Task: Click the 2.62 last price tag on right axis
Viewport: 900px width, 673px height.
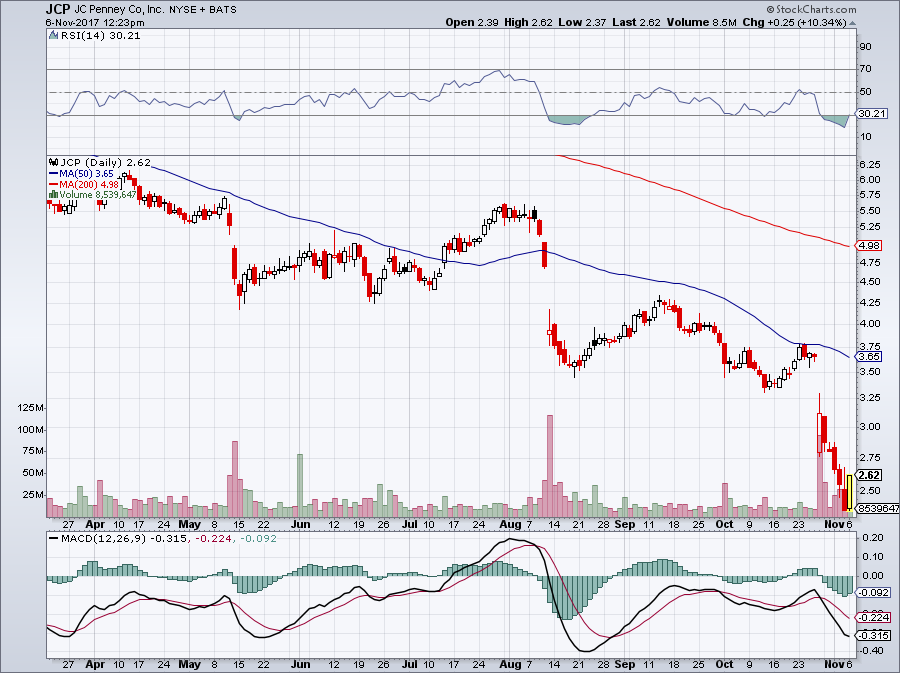Action: point(869,475)
